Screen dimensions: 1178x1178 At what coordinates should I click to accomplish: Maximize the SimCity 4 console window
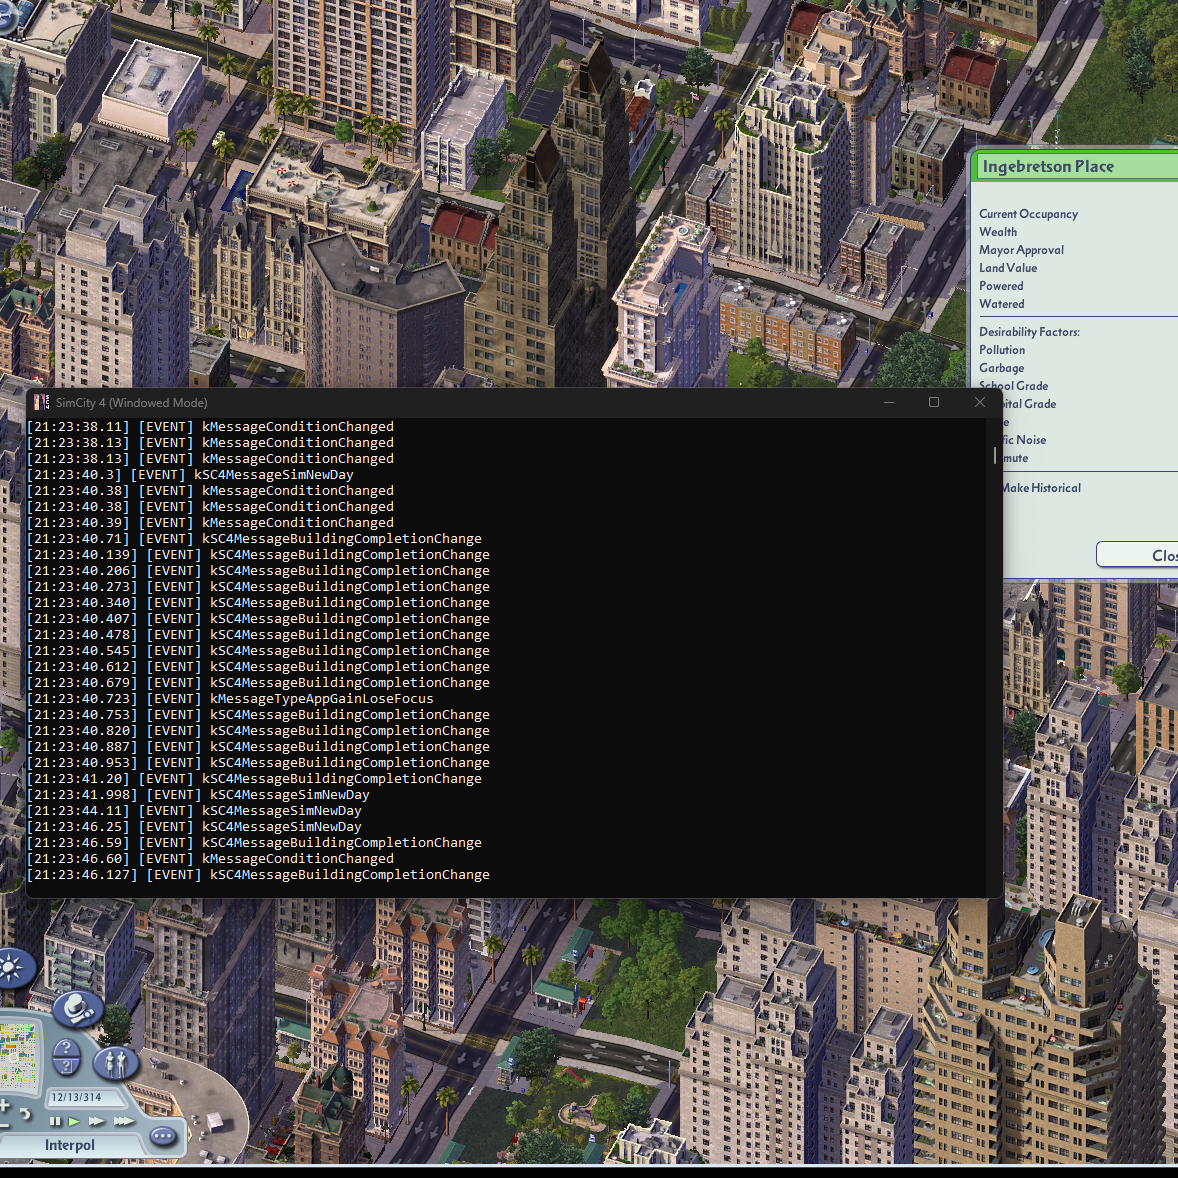933,401
